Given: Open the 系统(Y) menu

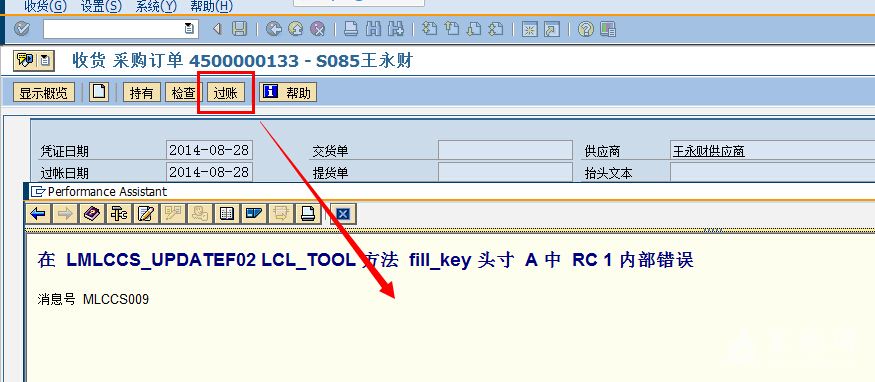Looking at the screenshot, I should [156, 7].
